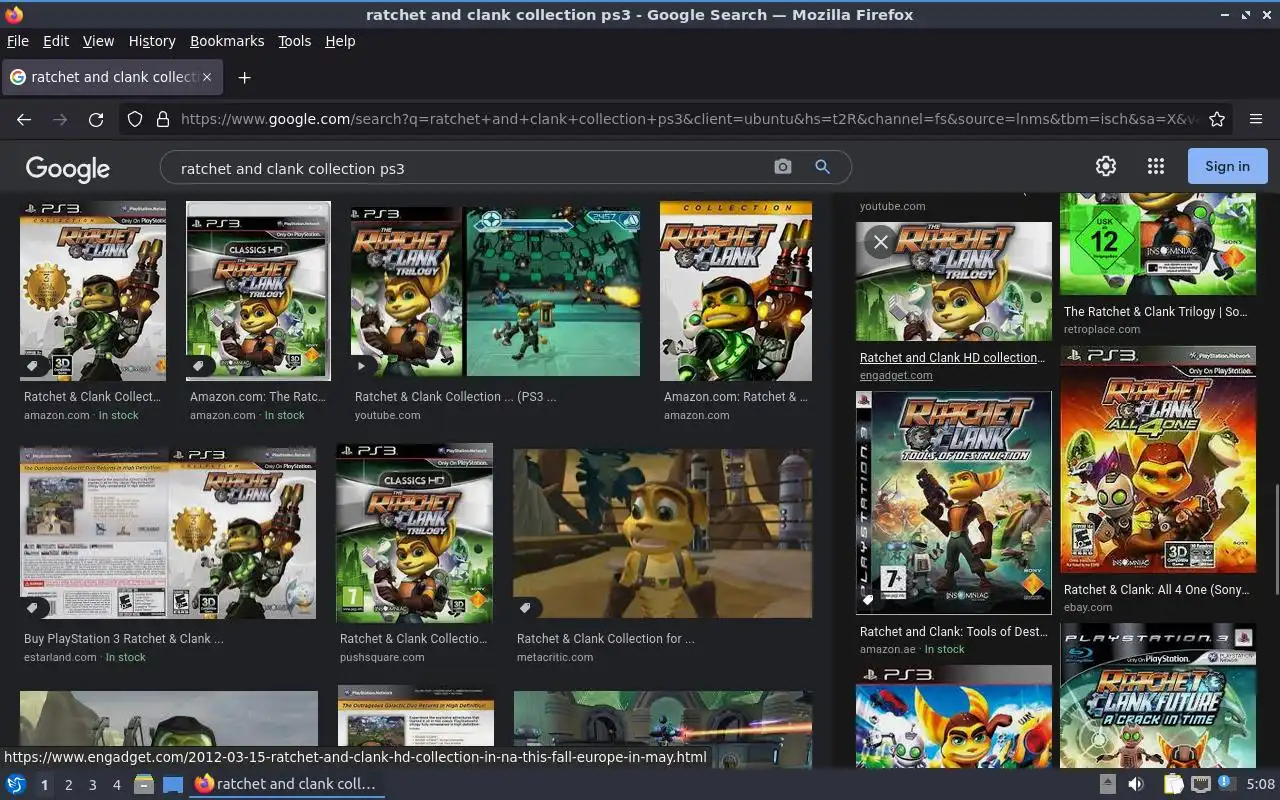This screenshot has width=1280, height=800.
Task: Open the file manager taskbar icon
Action: pos(144,784)
